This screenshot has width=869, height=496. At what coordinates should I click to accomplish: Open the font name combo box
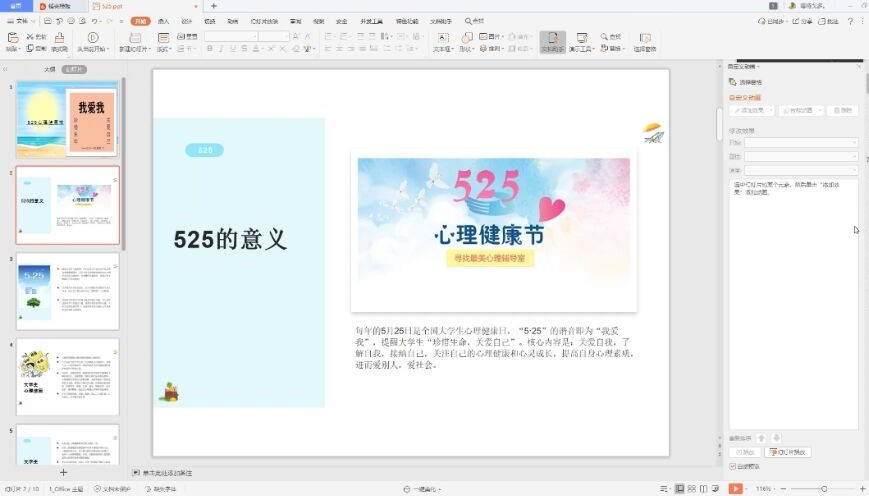(230, 36)
